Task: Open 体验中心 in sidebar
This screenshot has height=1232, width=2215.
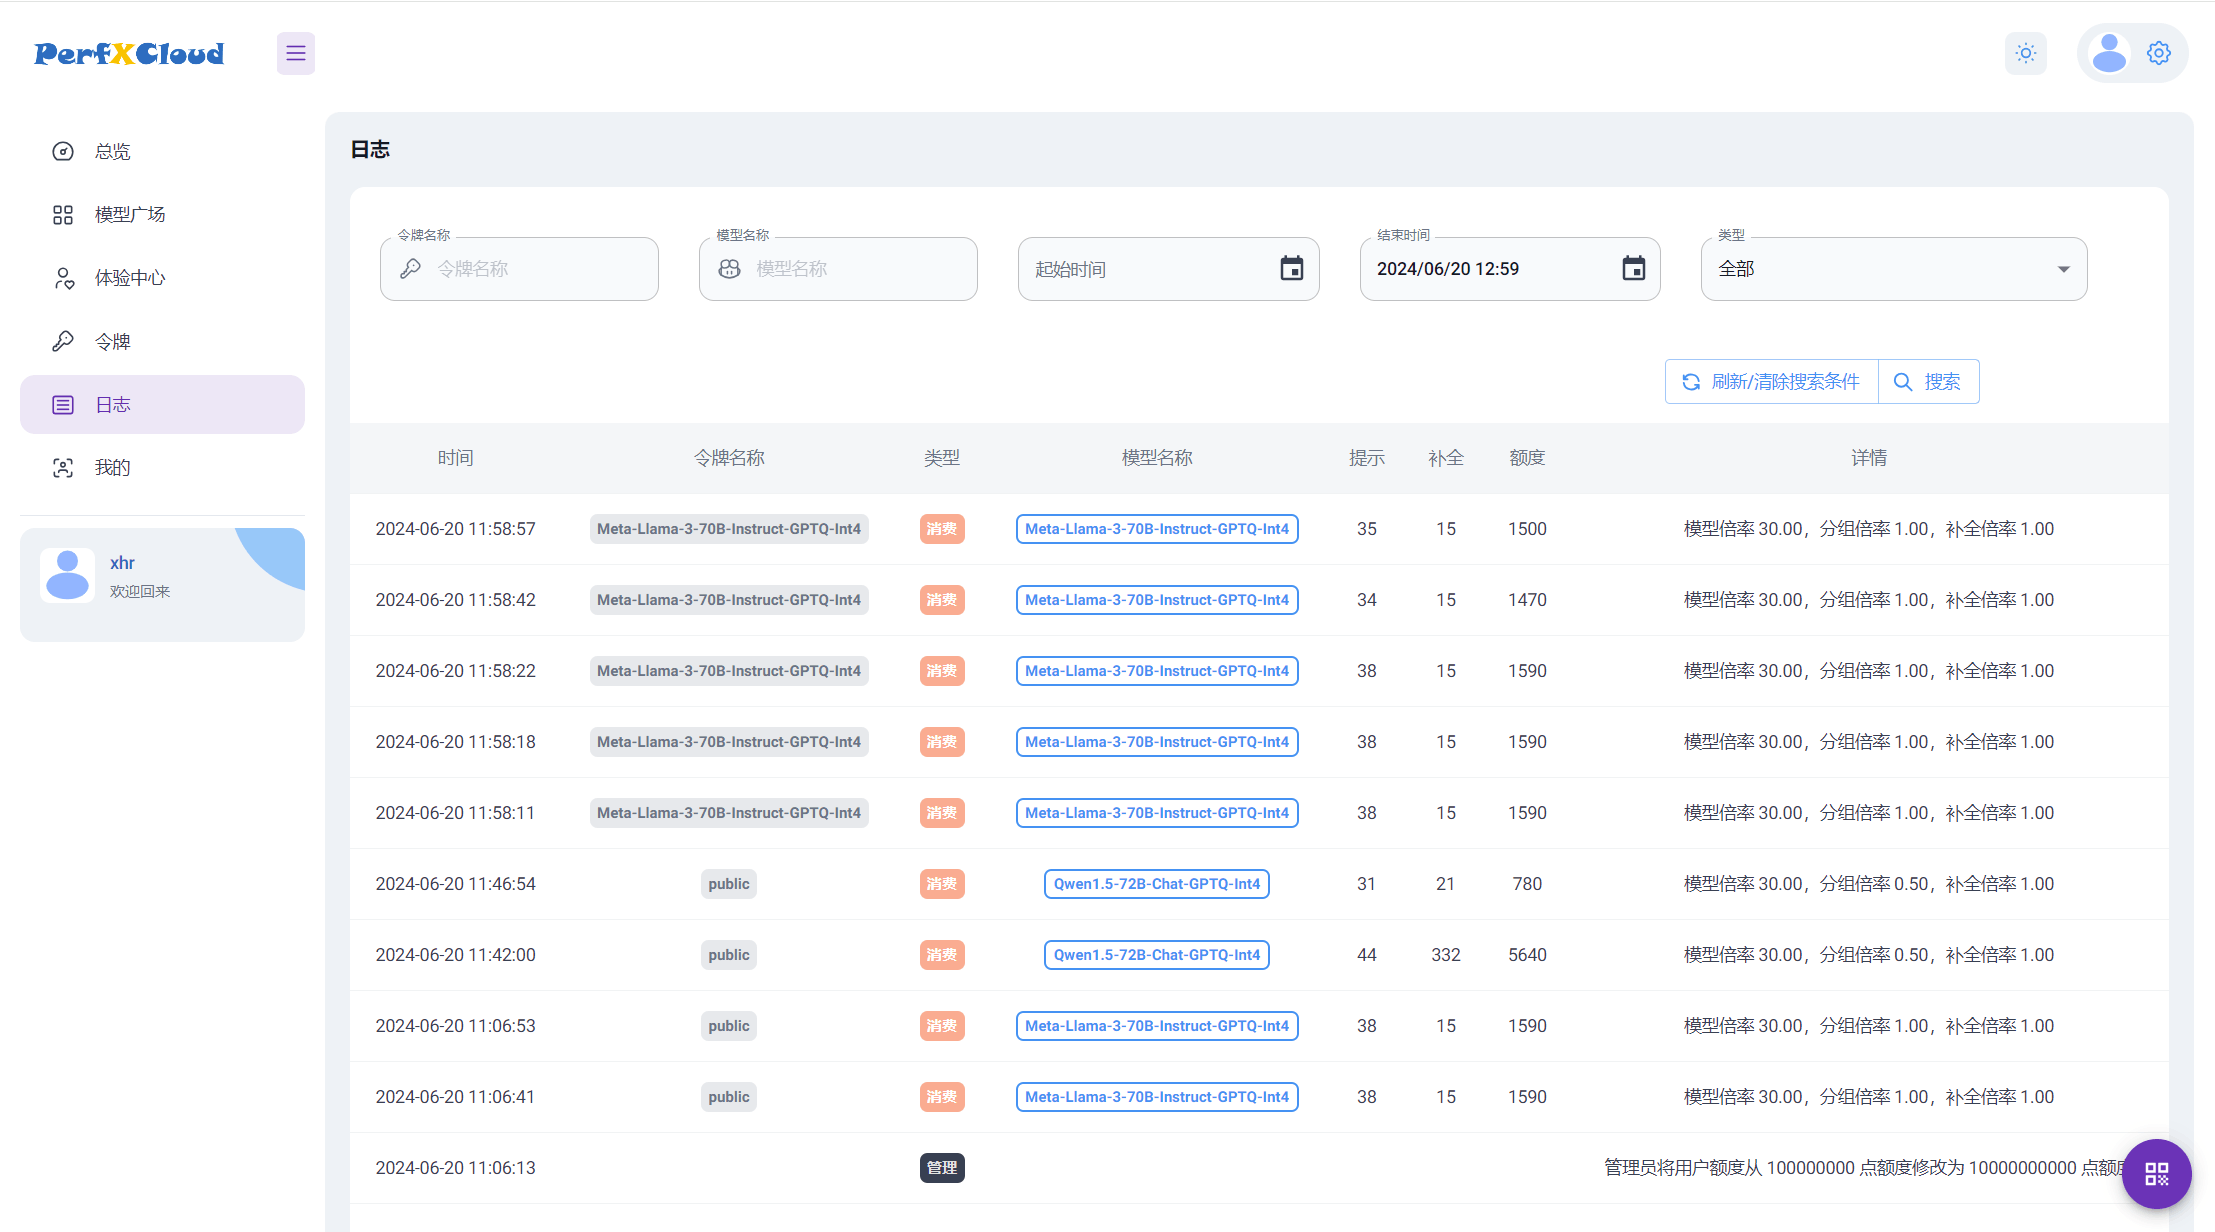Action: [x=162, y=278]
